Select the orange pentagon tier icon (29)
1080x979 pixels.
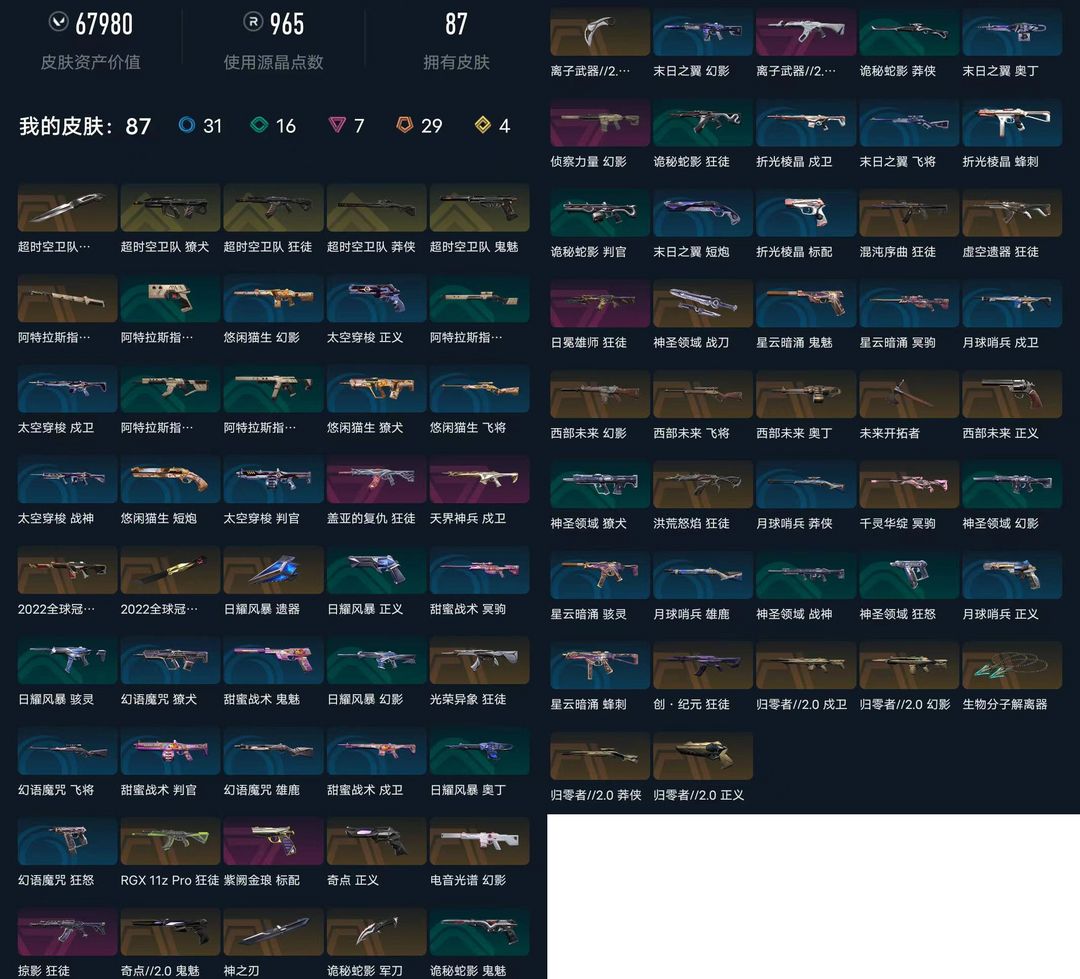coord(404,125)
